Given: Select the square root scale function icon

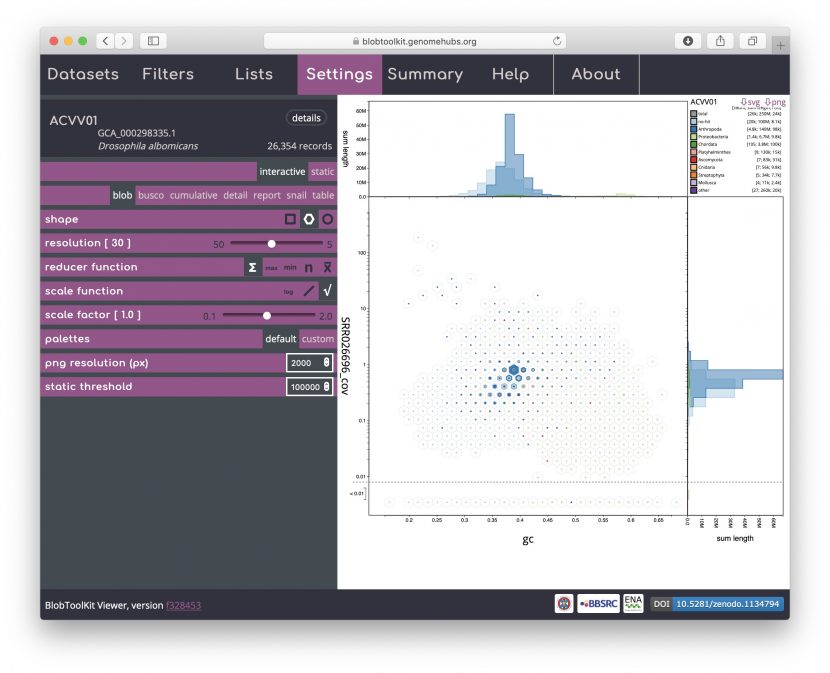Looking at the screenshot, I should (326, 291).
